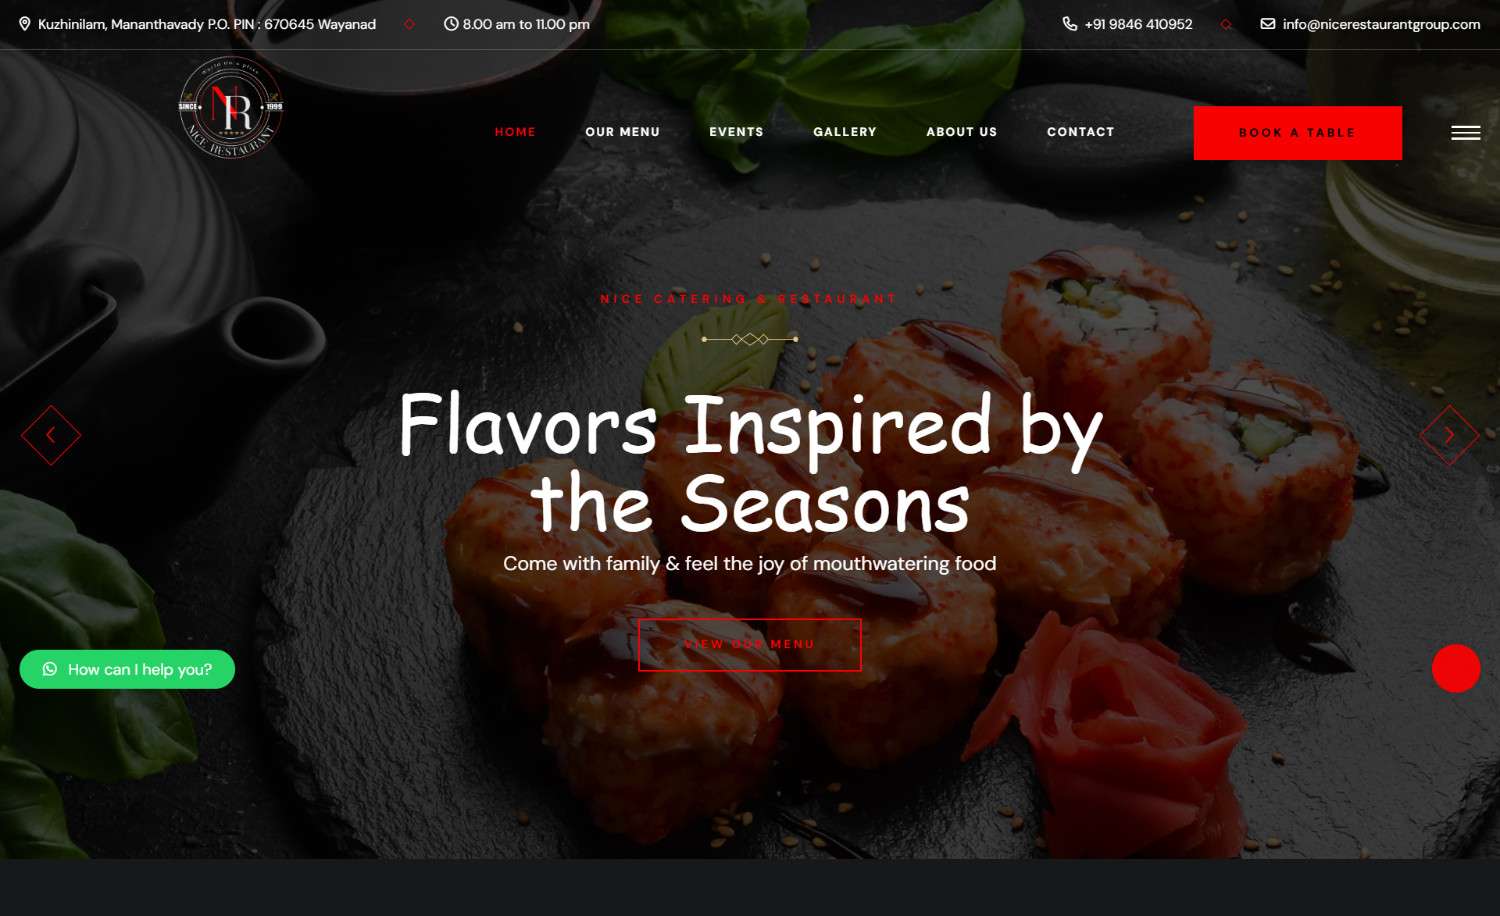Click the info@nicerestaurantgroup.com email link

pyautogui.click(x=1381, y=24)
